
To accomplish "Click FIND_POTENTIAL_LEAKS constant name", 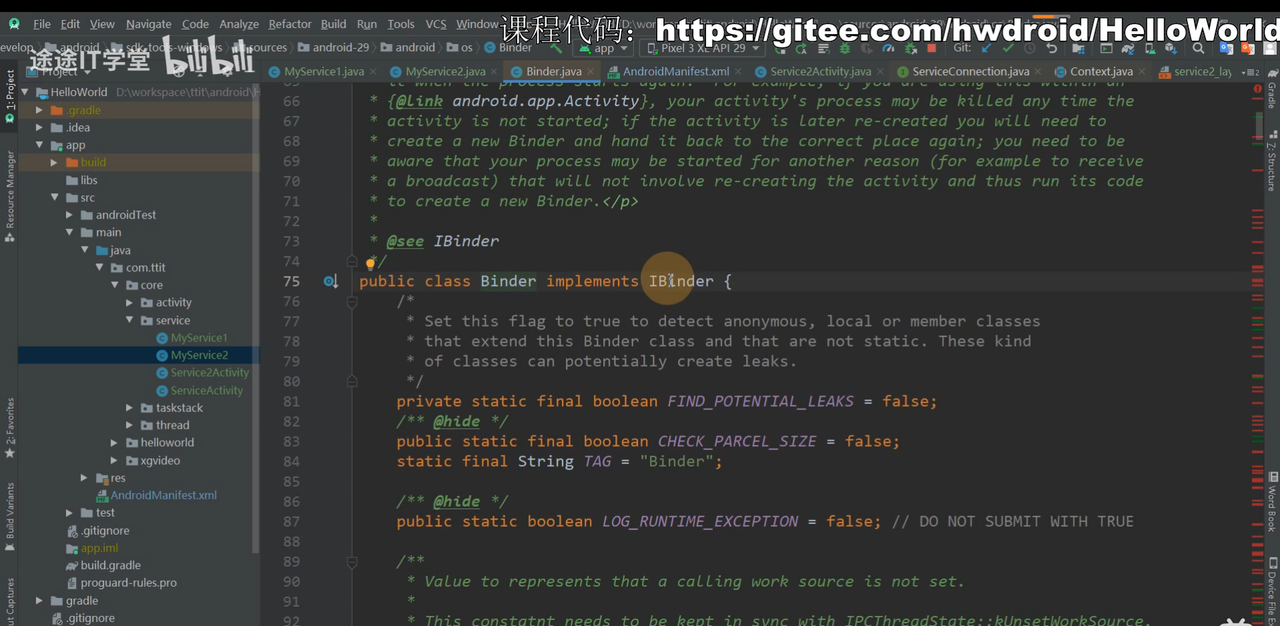I will pyautogui.click(x=760, y=401).
